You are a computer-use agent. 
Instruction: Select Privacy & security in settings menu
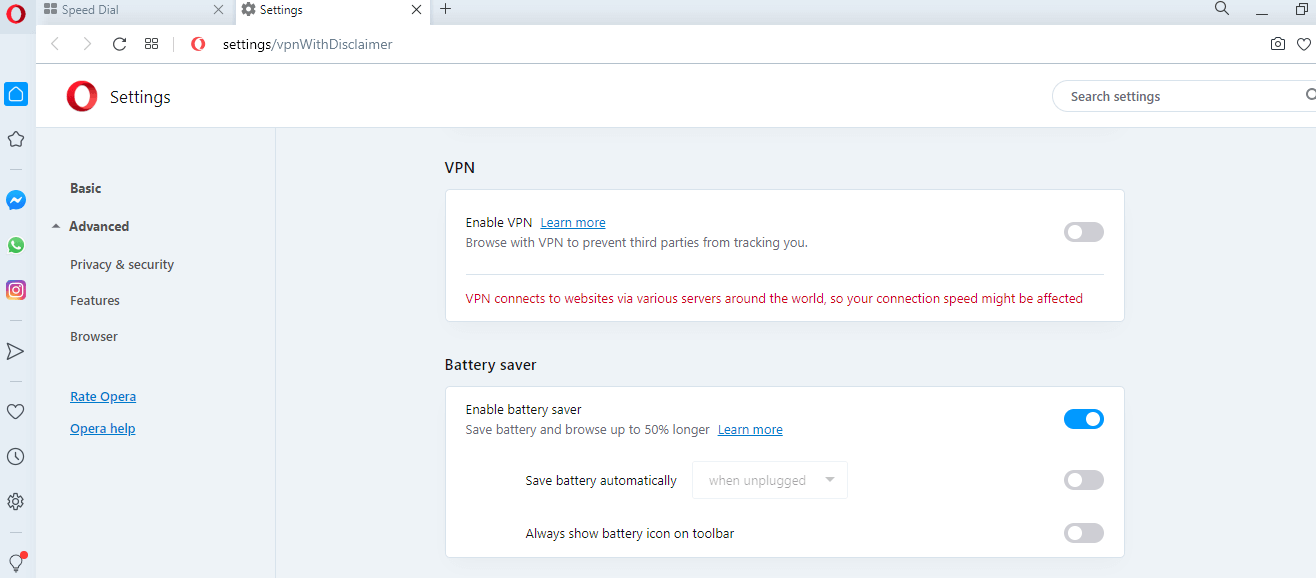[121, 264]
